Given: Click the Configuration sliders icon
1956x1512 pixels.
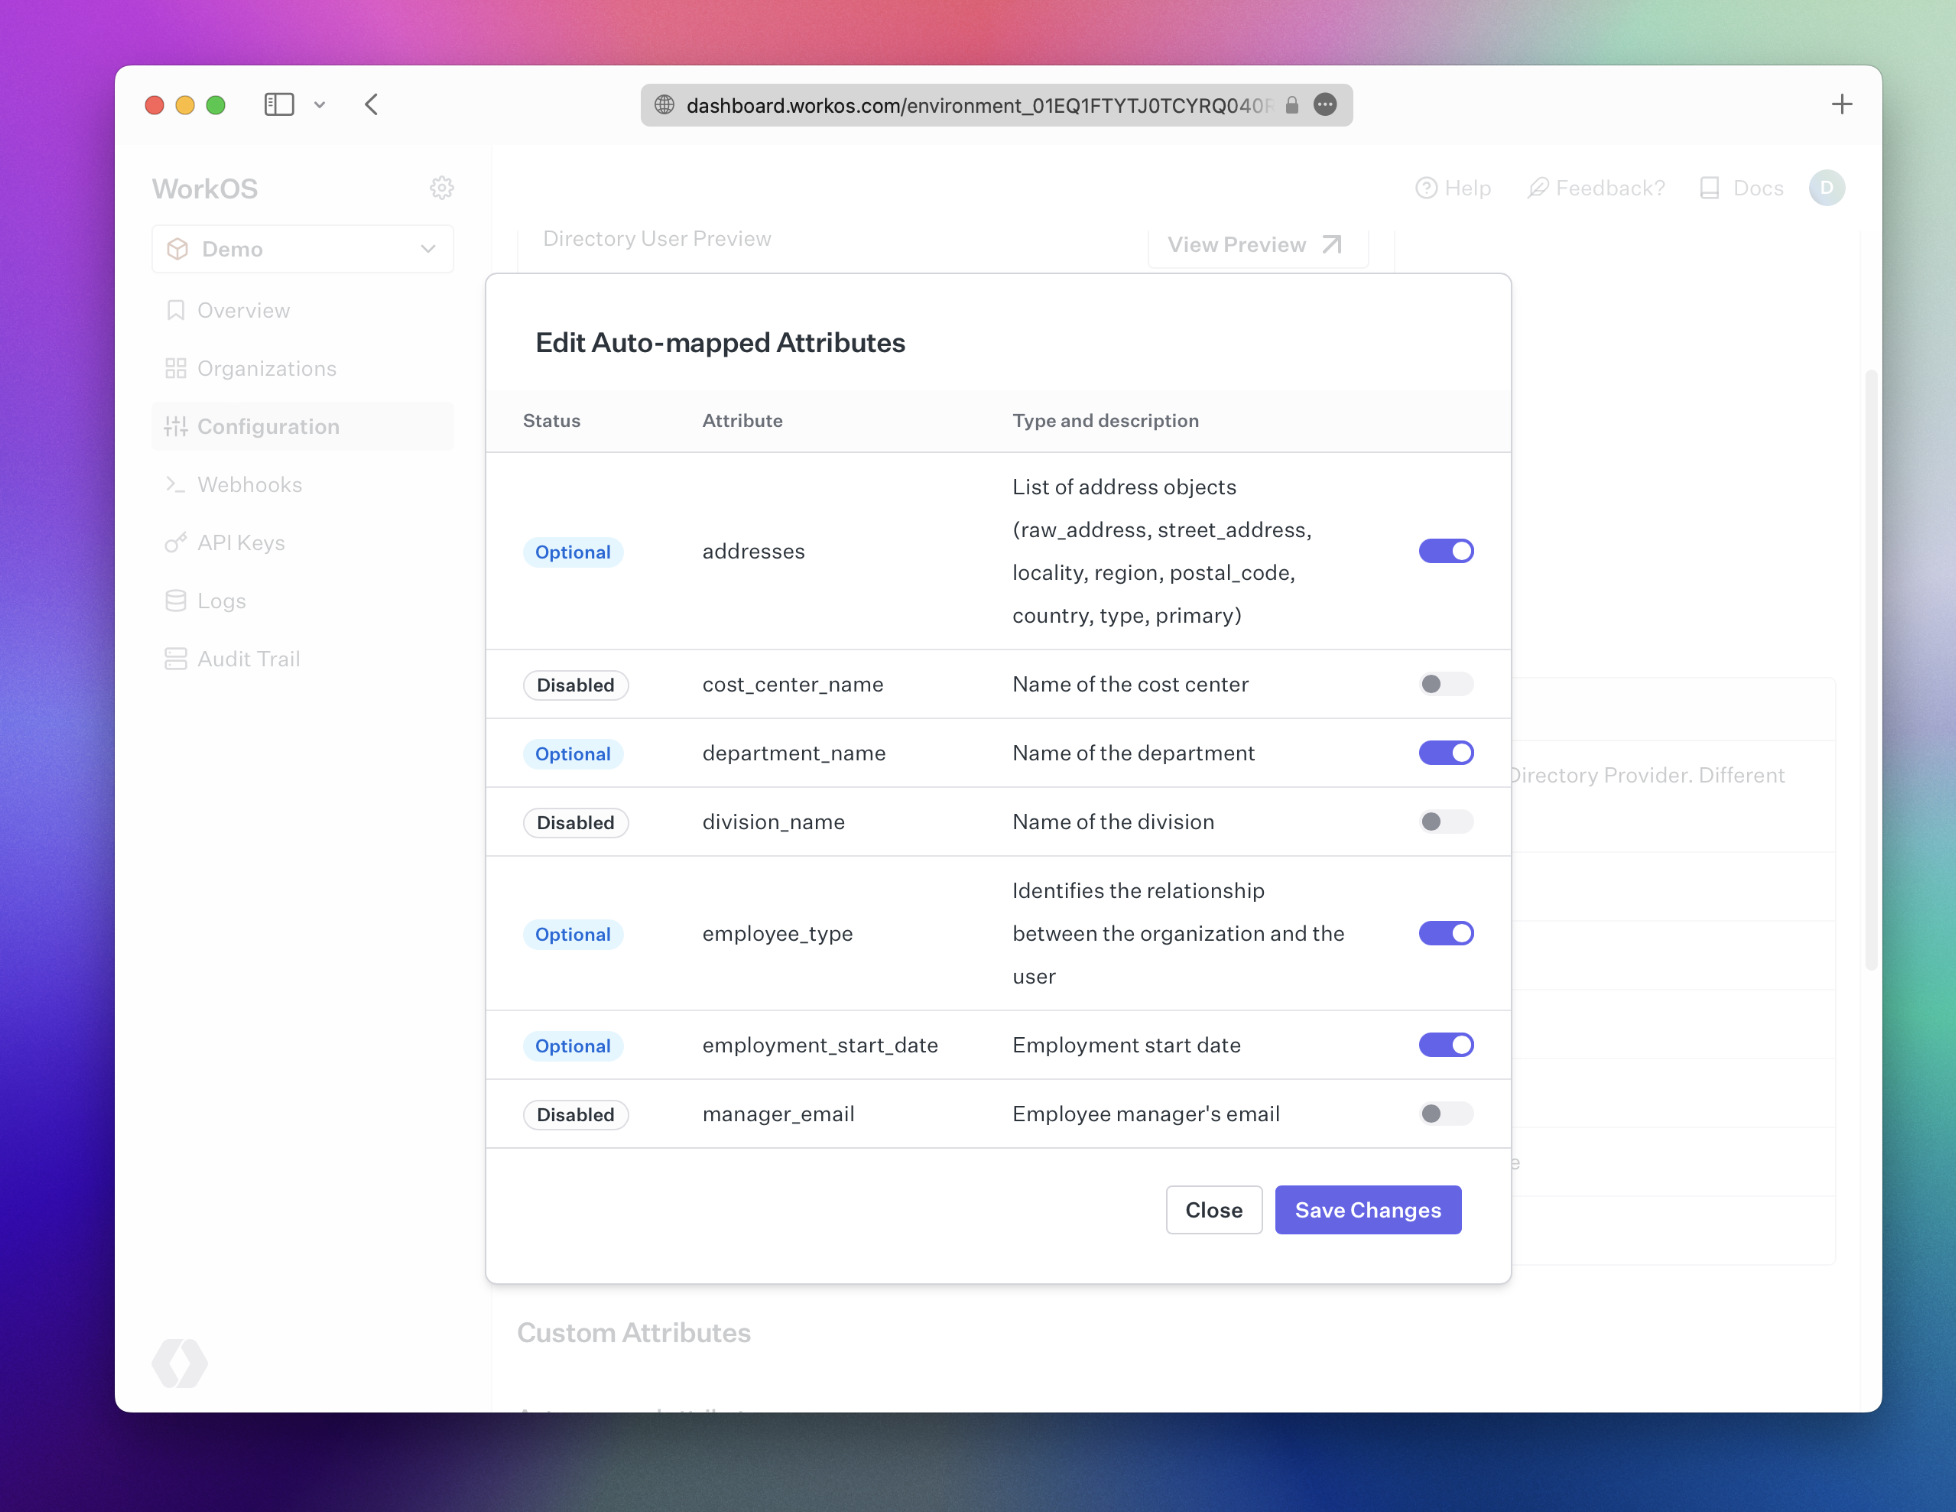Looking at the screenshot, I should click(177, 426).
